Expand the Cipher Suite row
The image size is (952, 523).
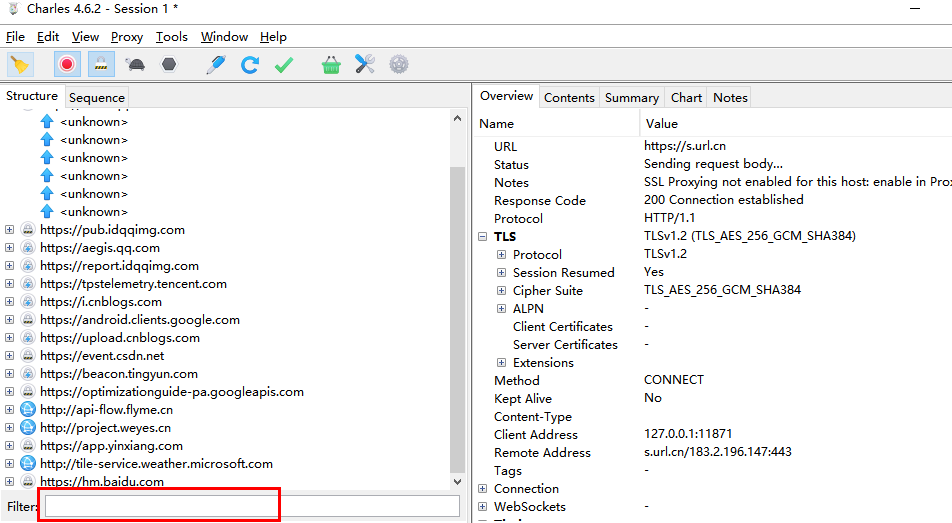(x=502, y=290)
